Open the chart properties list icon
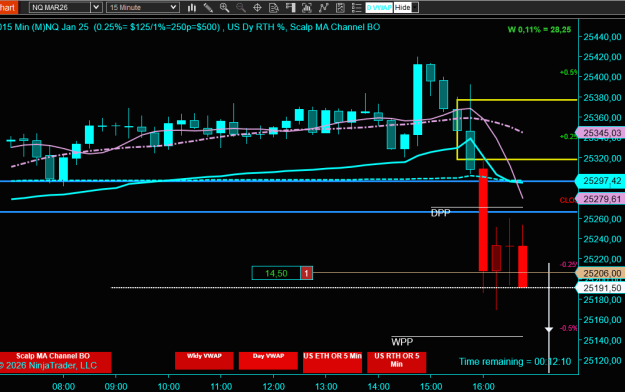625x392 pixels. pos(357,7)
